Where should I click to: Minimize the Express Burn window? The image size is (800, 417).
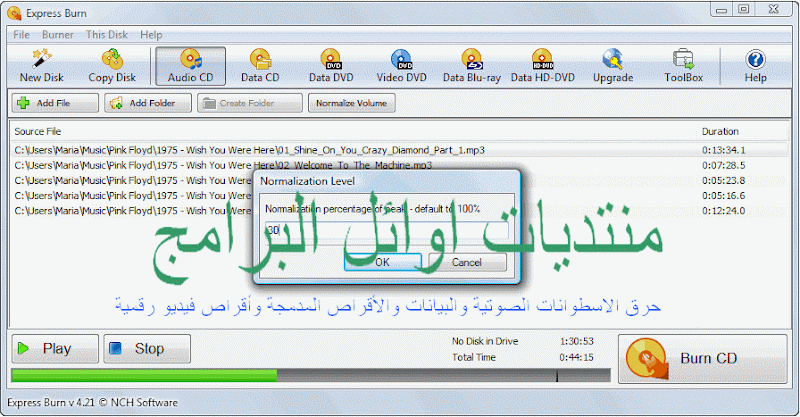pyautogui.click(x=721, y=9)
